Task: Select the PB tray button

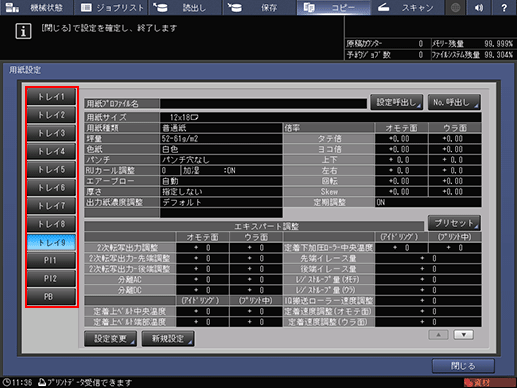Action: (x=51, y=297)
